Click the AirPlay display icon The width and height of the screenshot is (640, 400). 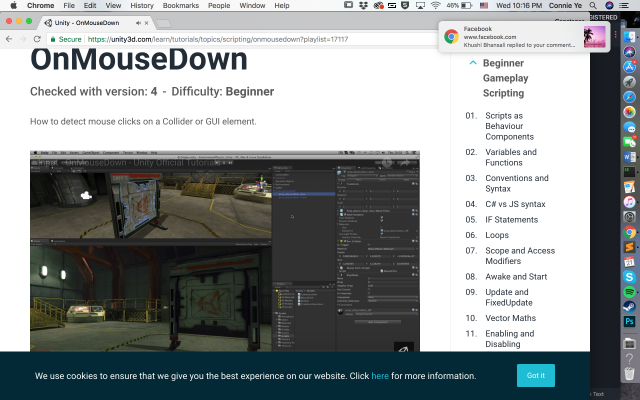click(420, 5)
